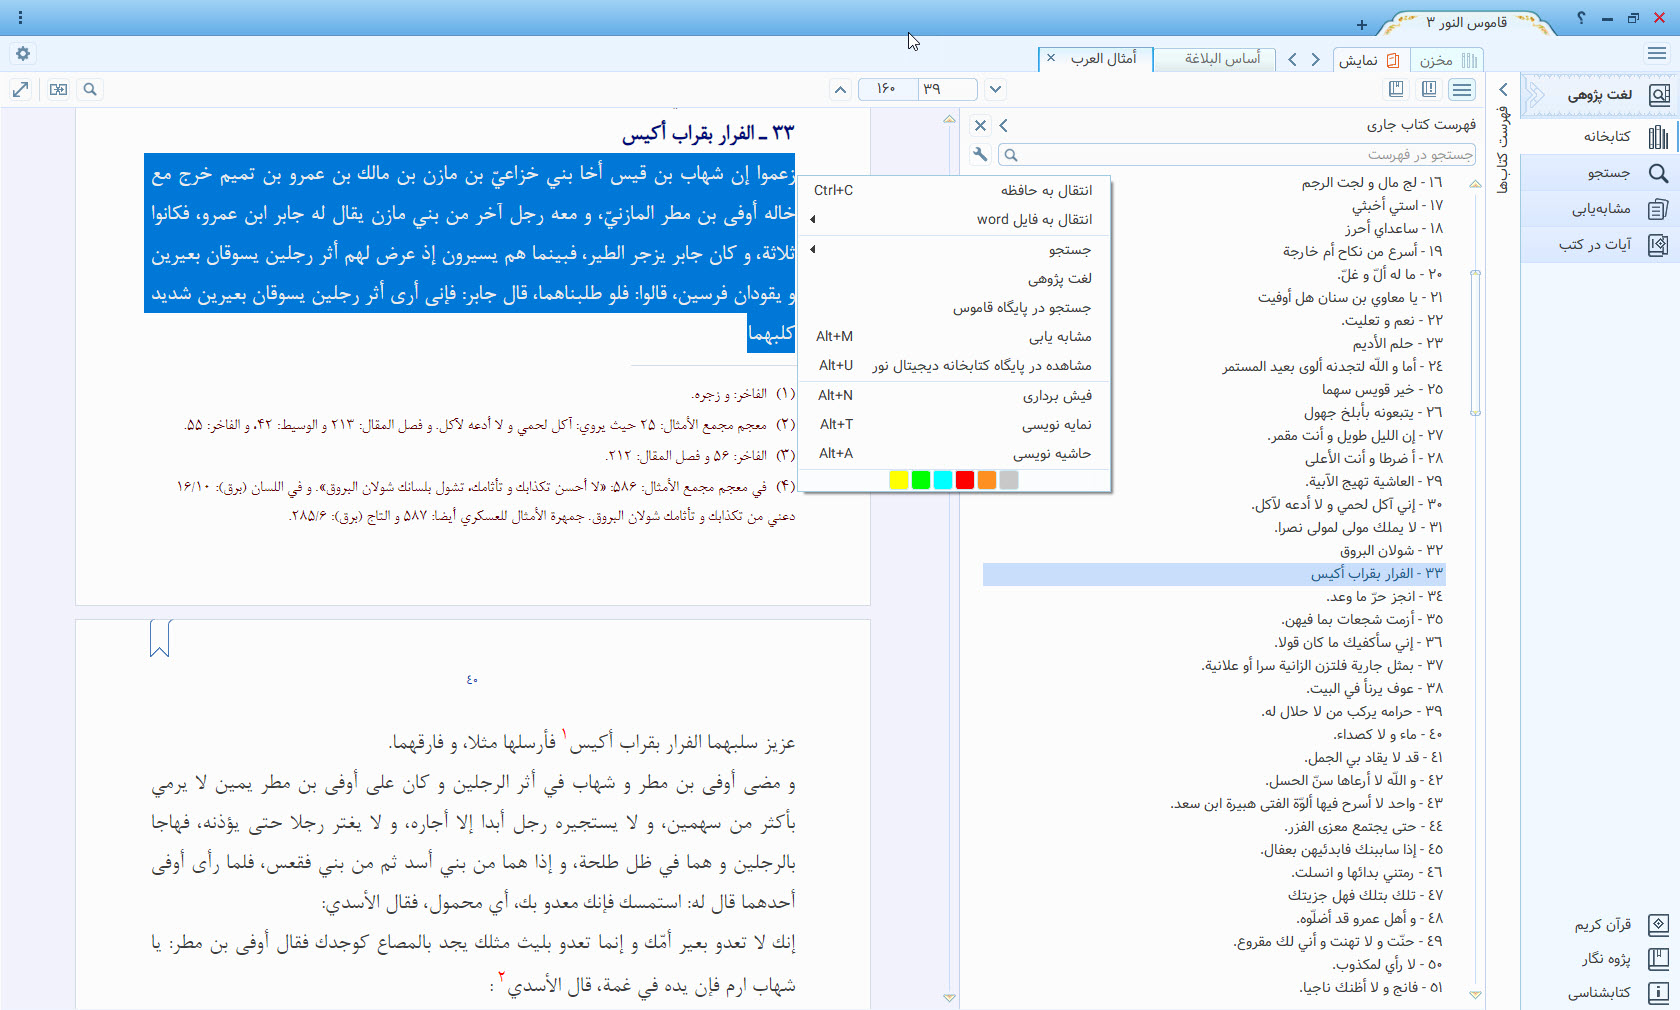This screenshot has height=1010, width=1680.
Task: Open آیات در کتب in the sidebar
Action: click(1600, 244)
